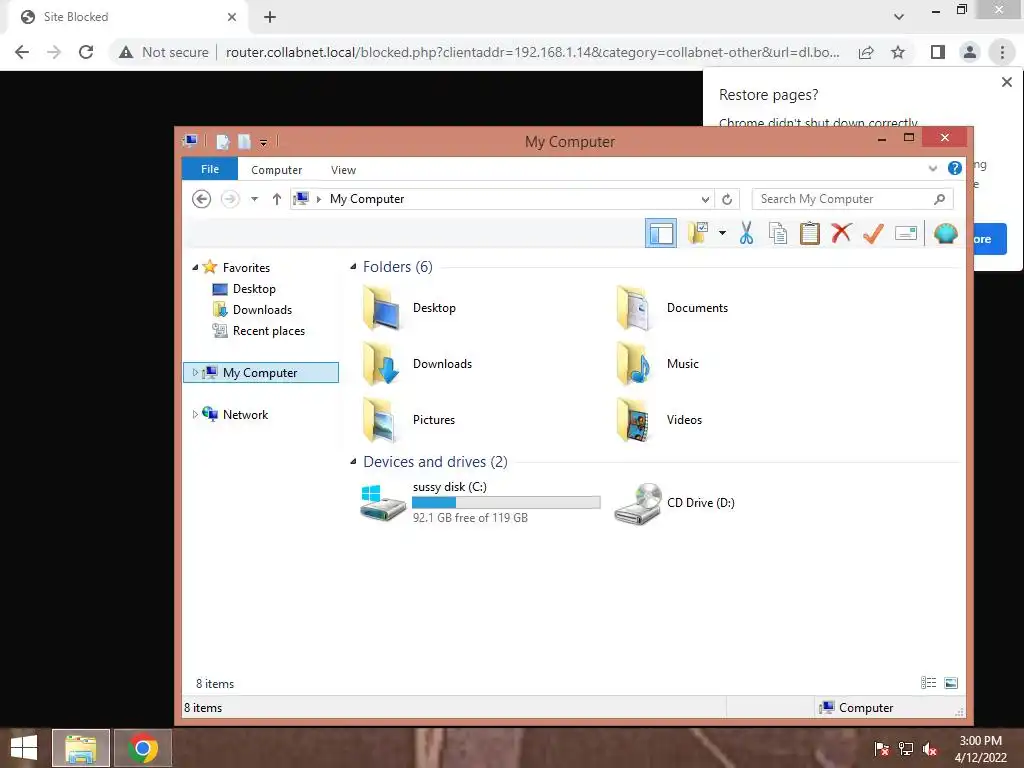Open recent locations dropdown arrow
Image resolution: width=1024 pixels, height=768 pixels.
[254, 199]
